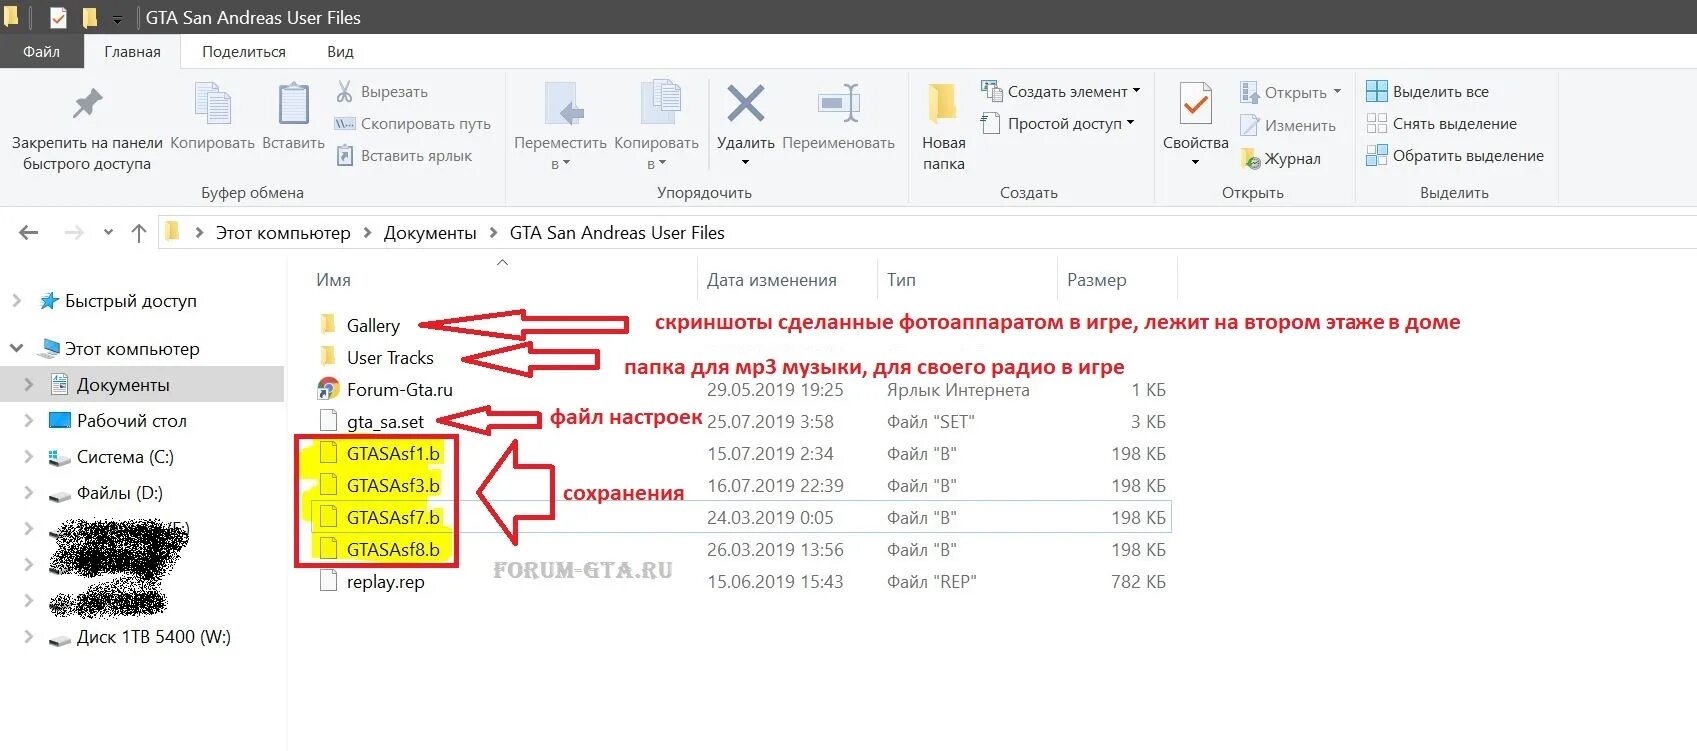Click the Копировать clipboard button

pos(212,118)
